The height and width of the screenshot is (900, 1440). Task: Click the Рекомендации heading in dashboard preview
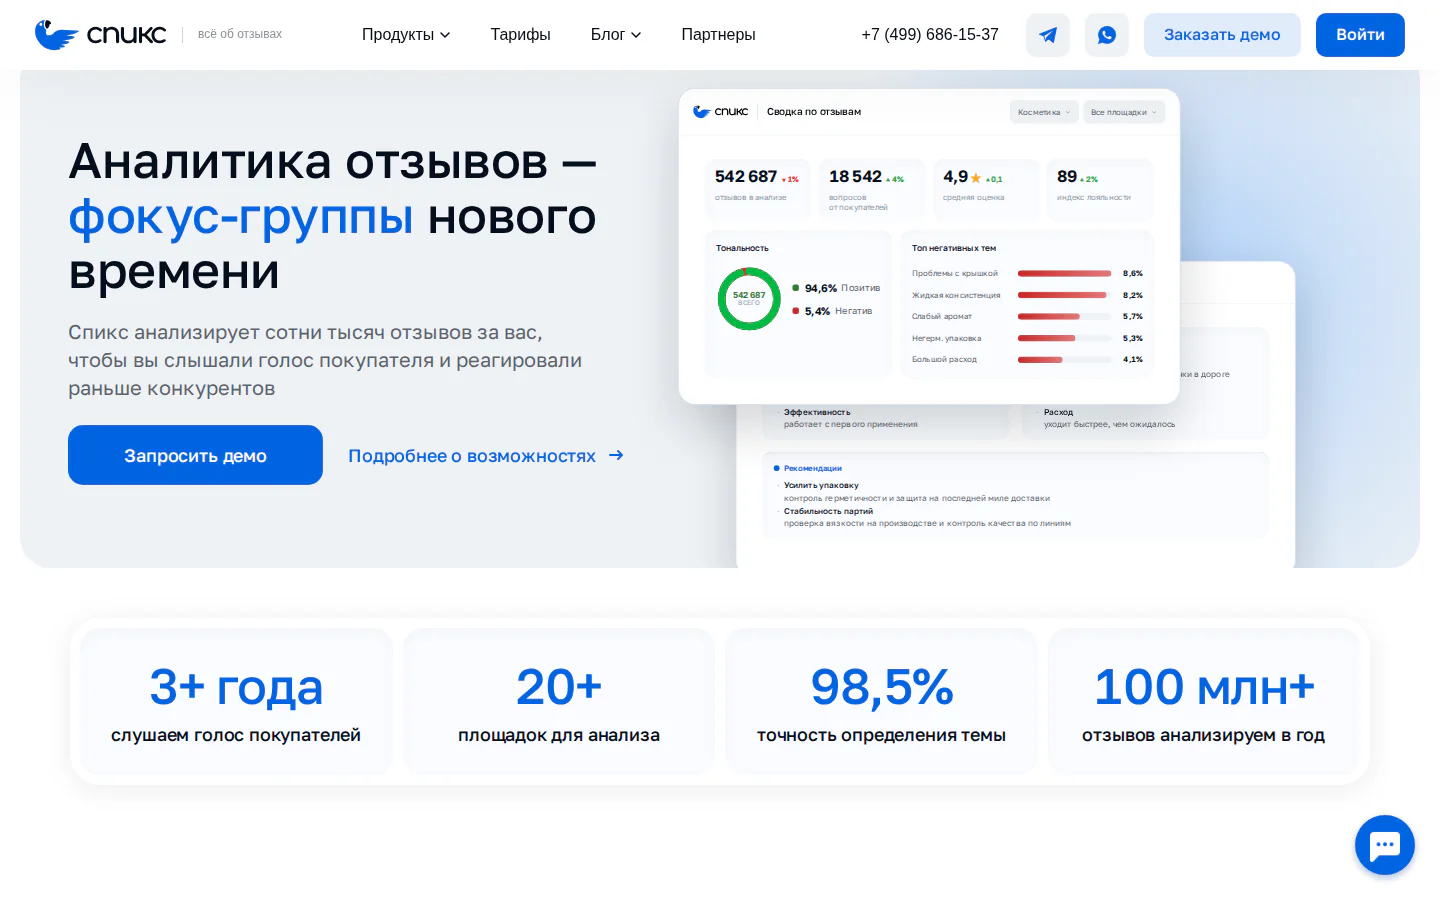(x=813, y=468)
